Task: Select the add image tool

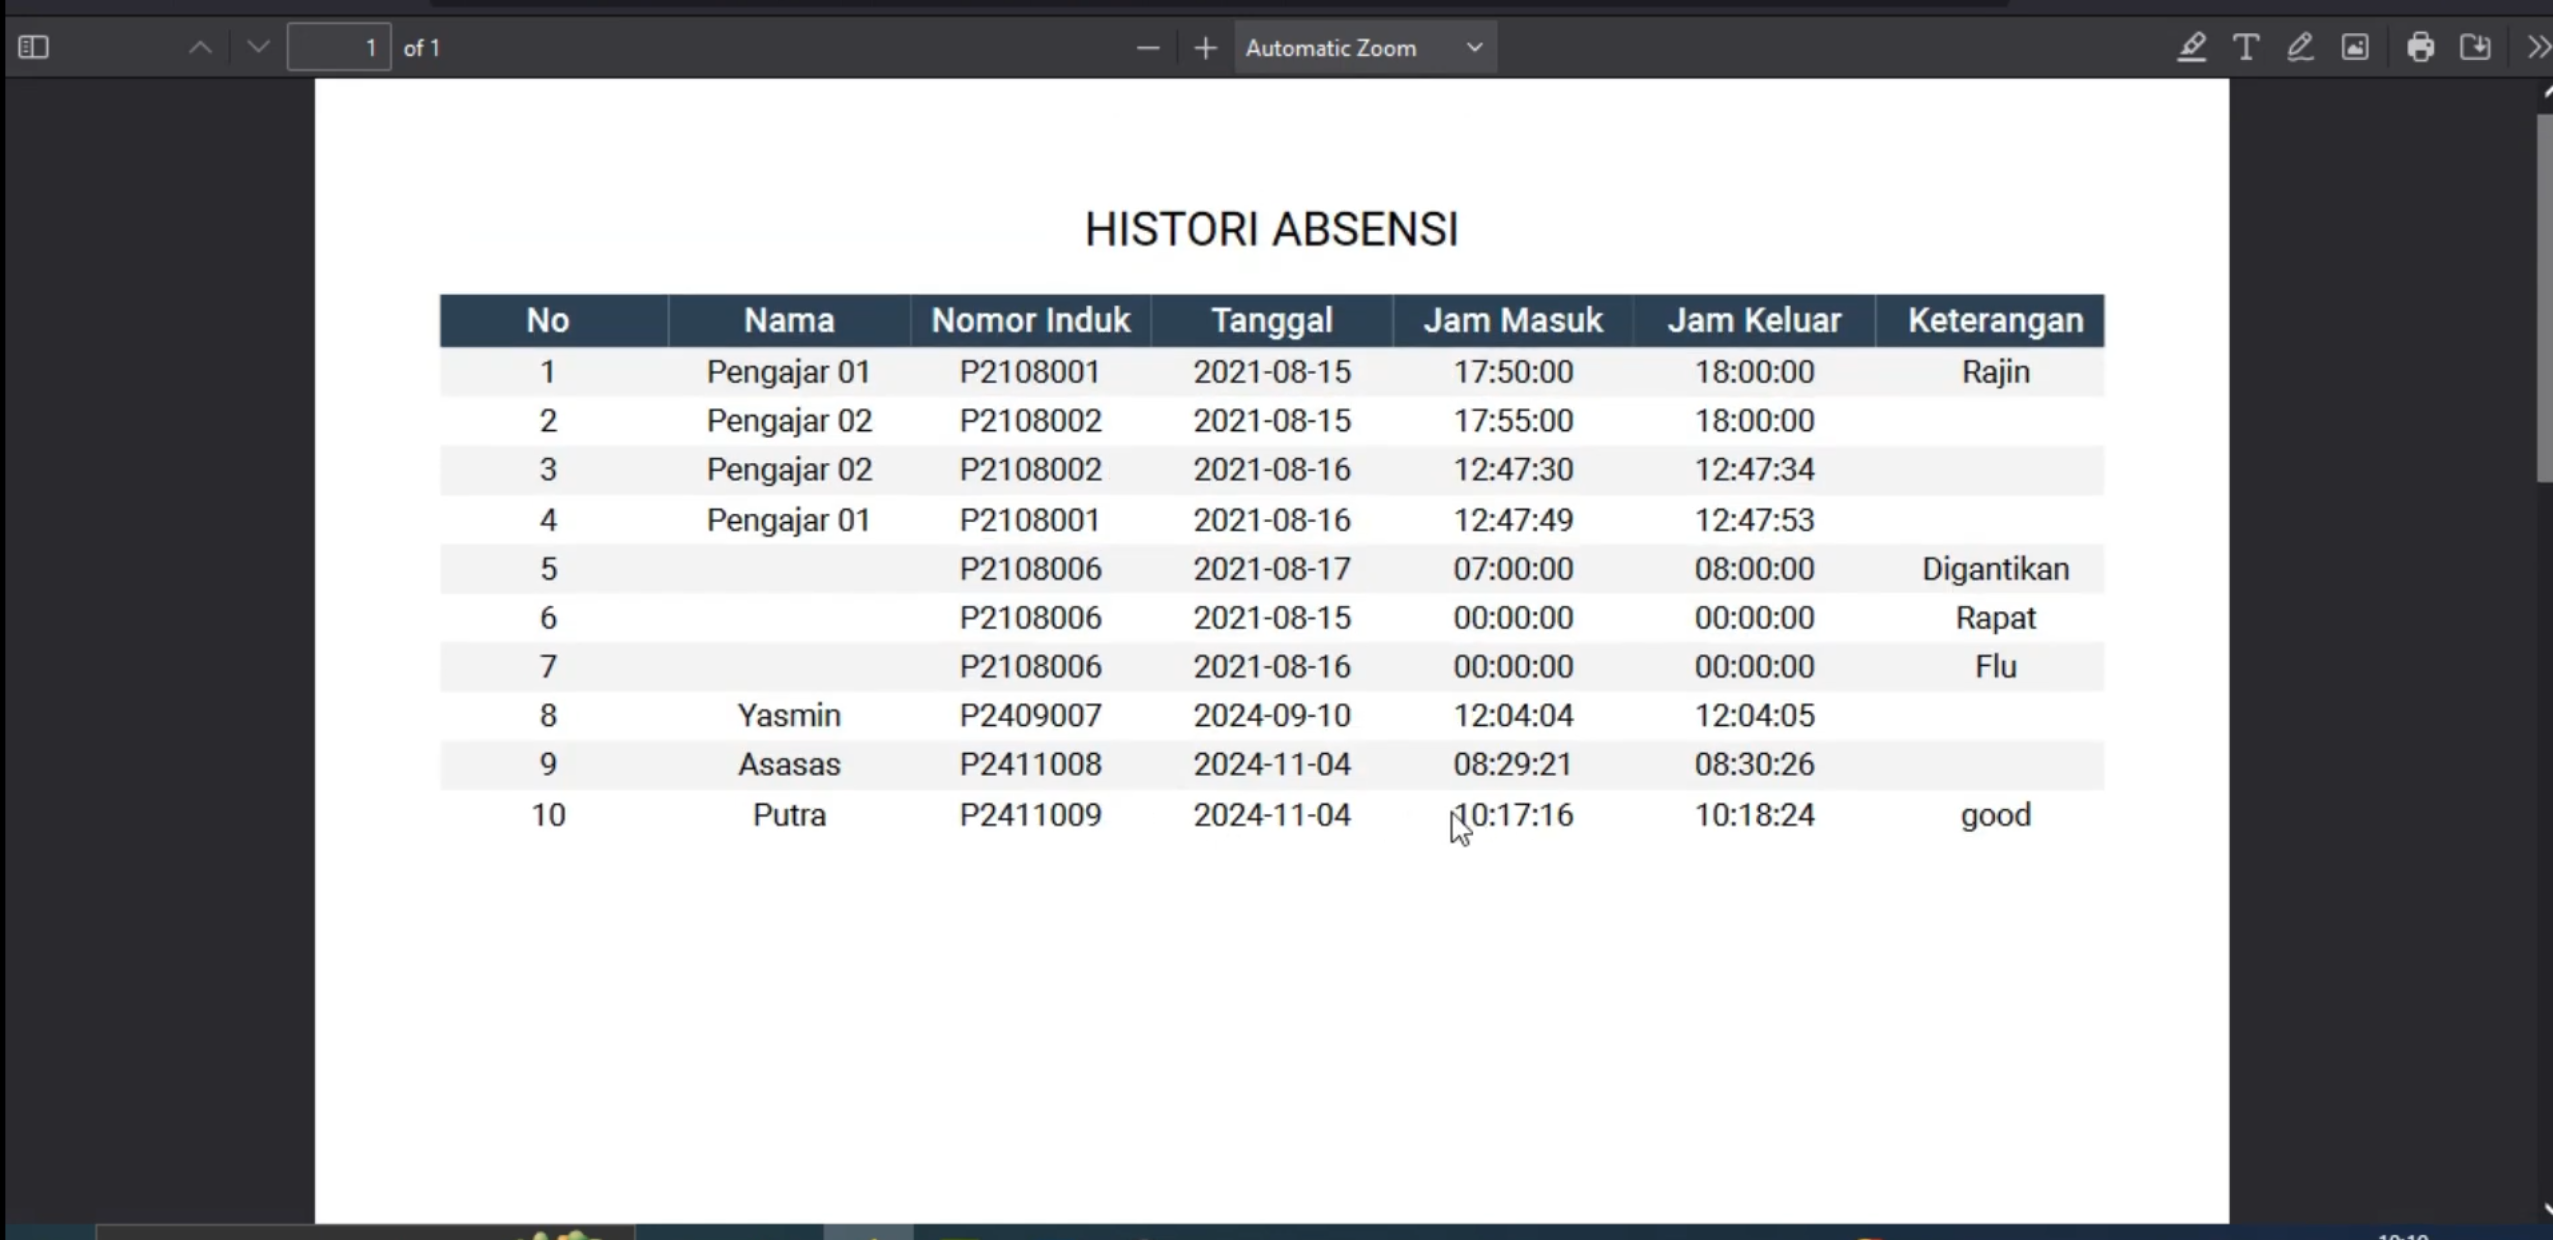Action: (x=2355, y=47)
